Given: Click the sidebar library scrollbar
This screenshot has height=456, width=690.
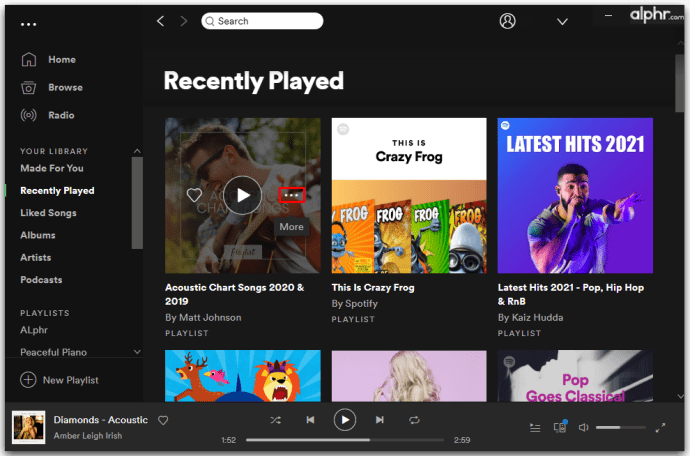Looking at the screenshot, I should point(137,203).
